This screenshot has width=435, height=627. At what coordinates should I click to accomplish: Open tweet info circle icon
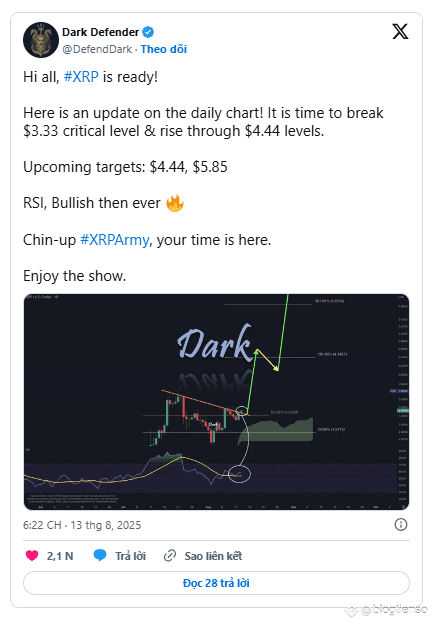tap(401, 524)
